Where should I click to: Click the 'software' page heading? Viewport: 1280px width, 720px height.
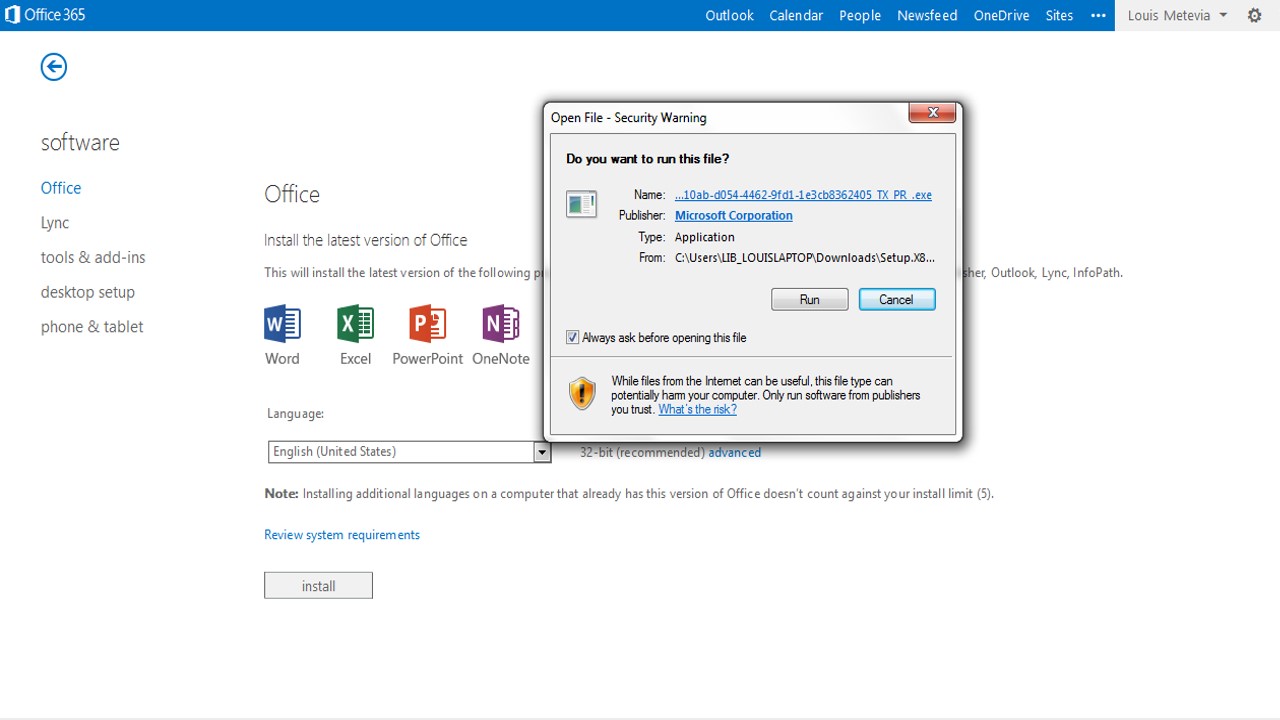point(80,143)
